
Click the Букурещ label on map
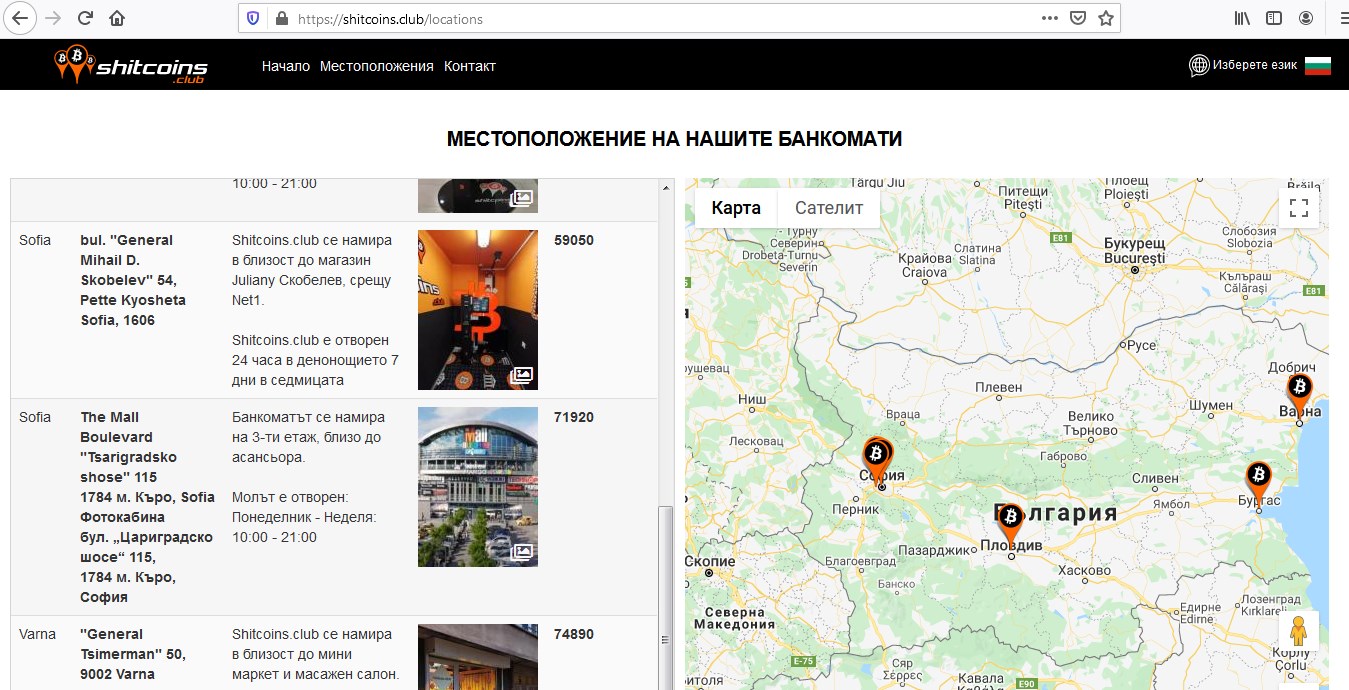click(1135, 243)
